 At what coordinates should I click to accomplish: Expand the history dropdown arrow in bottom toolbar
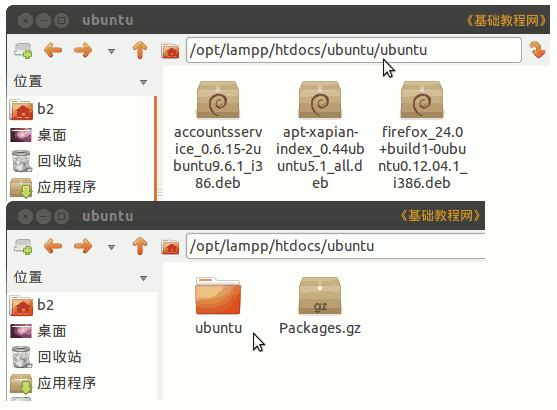[x=111, y=247]
